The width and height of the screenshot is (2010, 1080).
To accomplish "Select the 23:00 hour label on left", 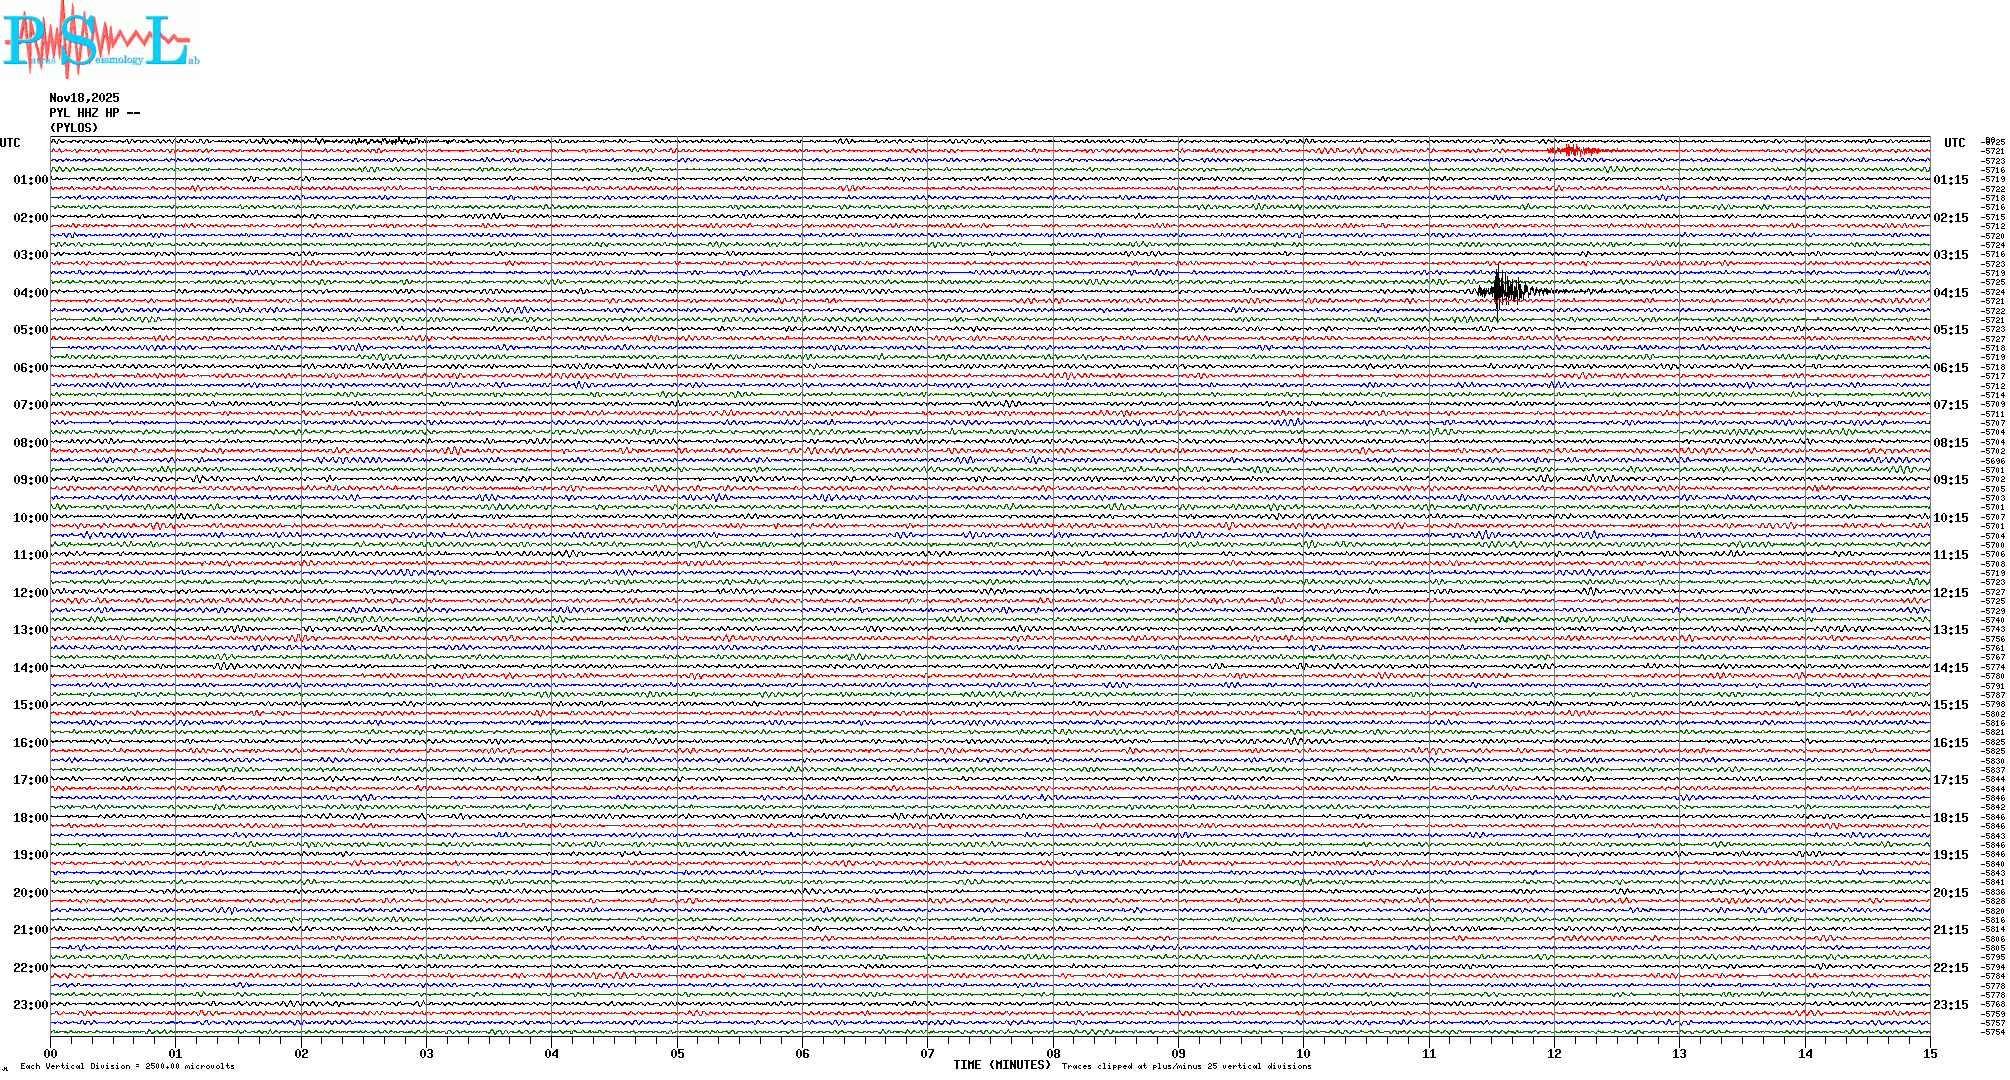I will point(30,1005).
